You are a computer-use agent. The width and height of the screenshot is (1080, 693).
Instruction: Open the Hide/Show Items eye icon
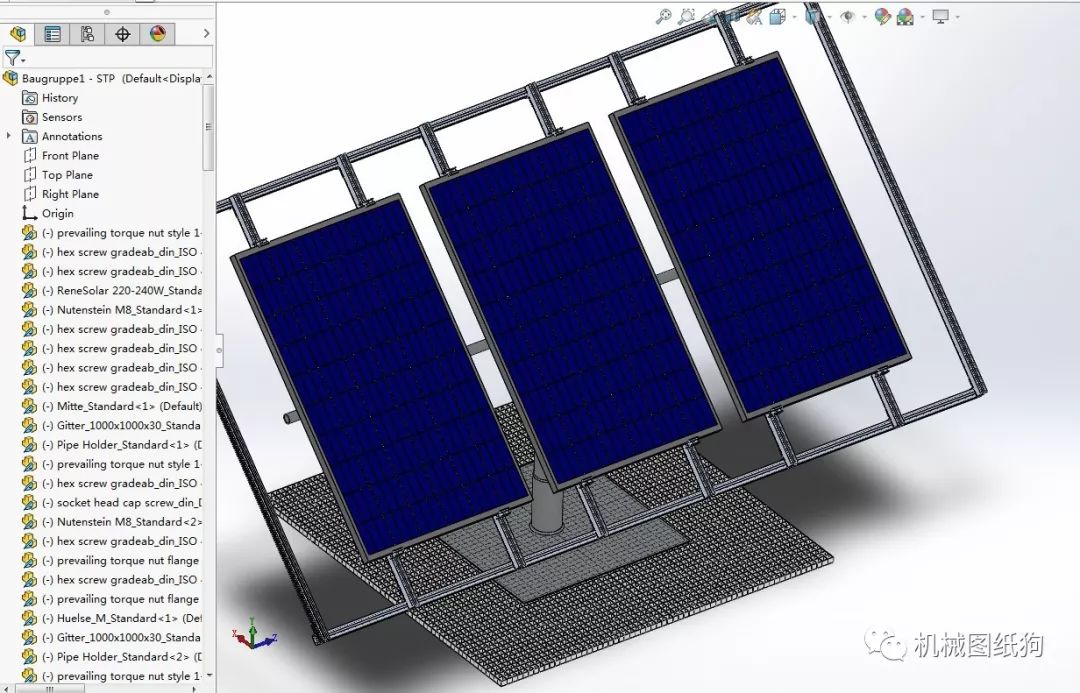click(849, 16)
